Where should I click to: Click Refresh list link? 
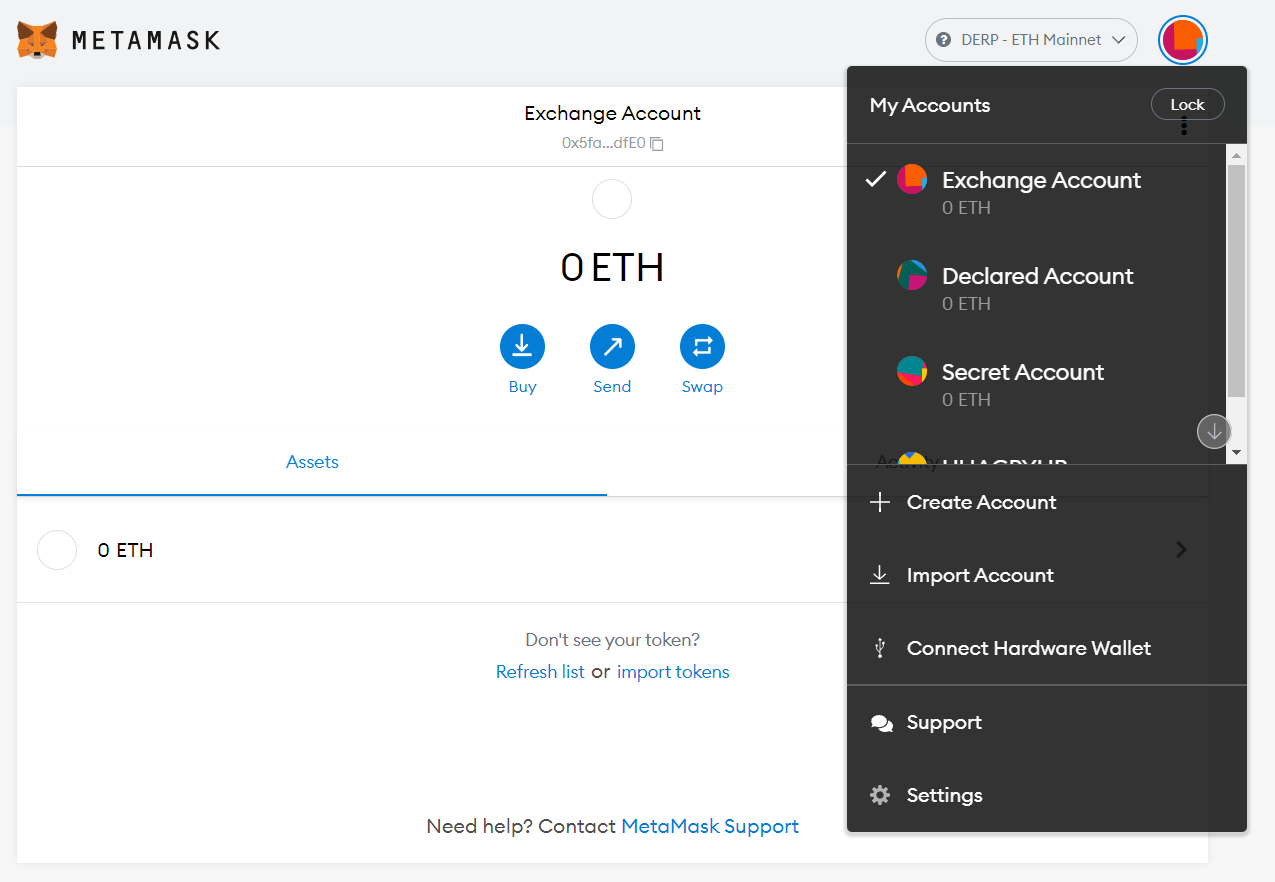coord(540,672)
